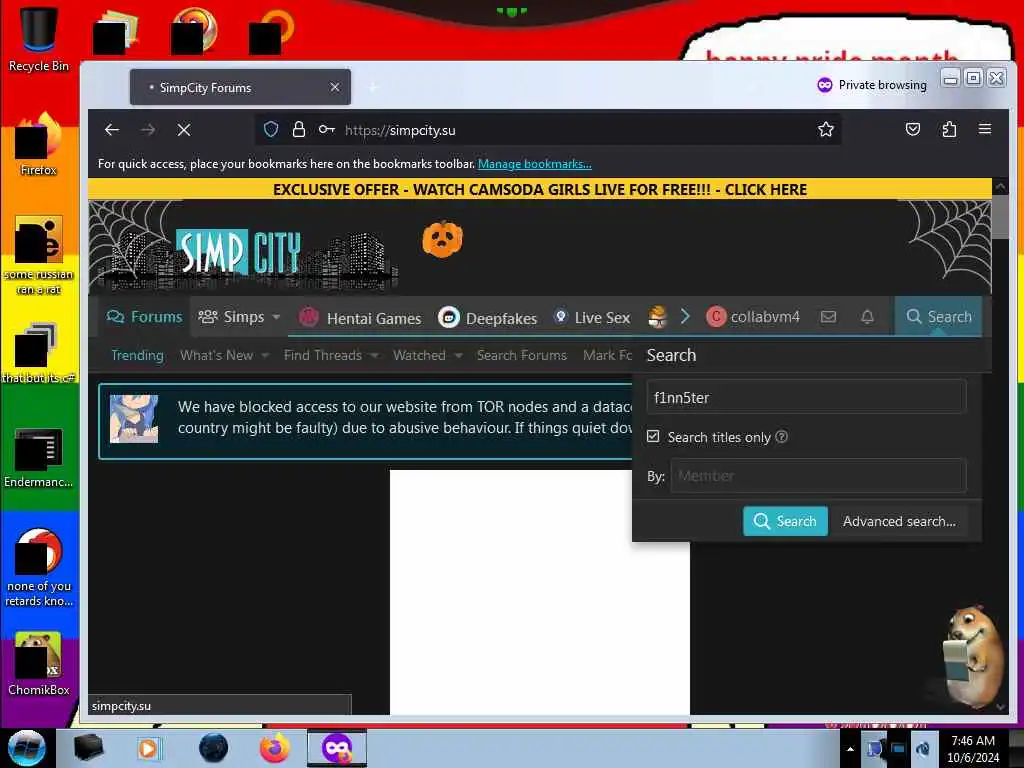Open the Windows Start orb
1024x768 pixels.
[x=27, y=748]
